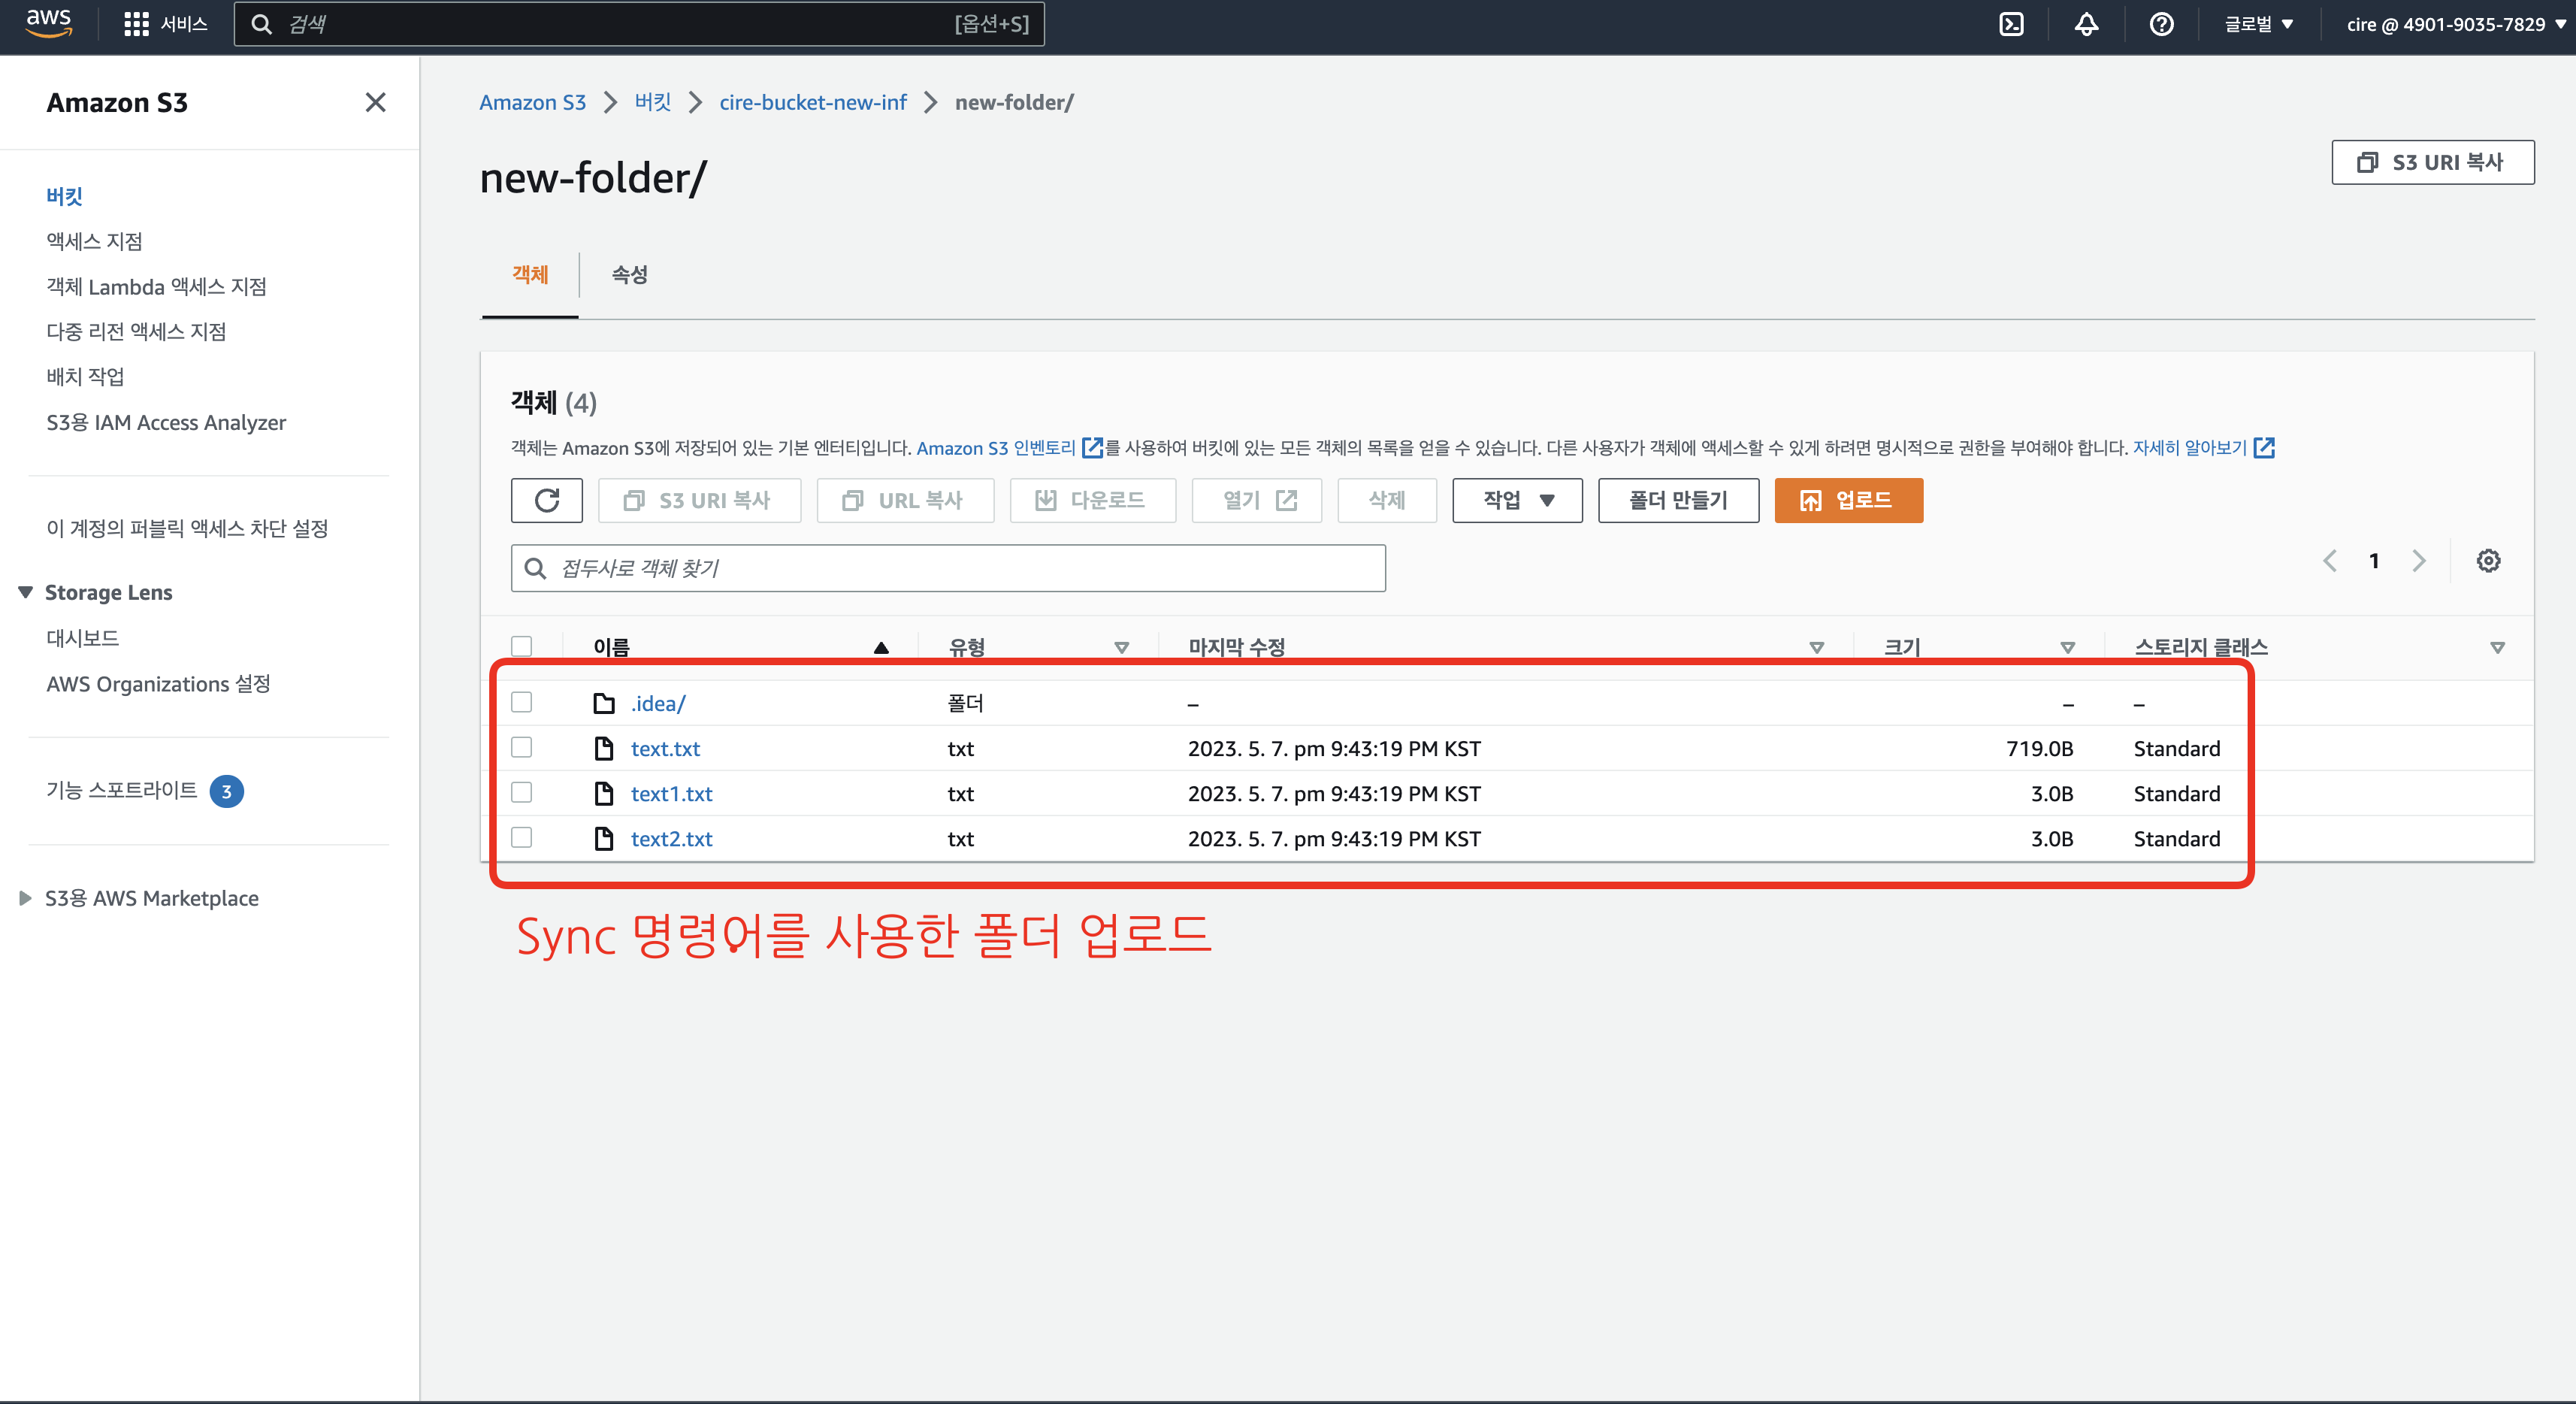Go to next page arrow

(2419, 561)
